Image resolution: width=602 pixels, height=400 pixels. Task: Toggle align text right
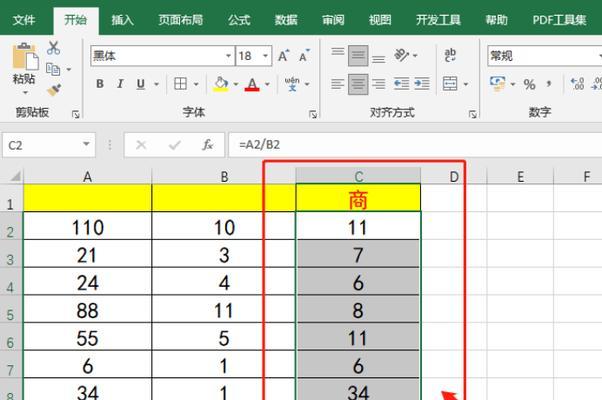(379, 84)
